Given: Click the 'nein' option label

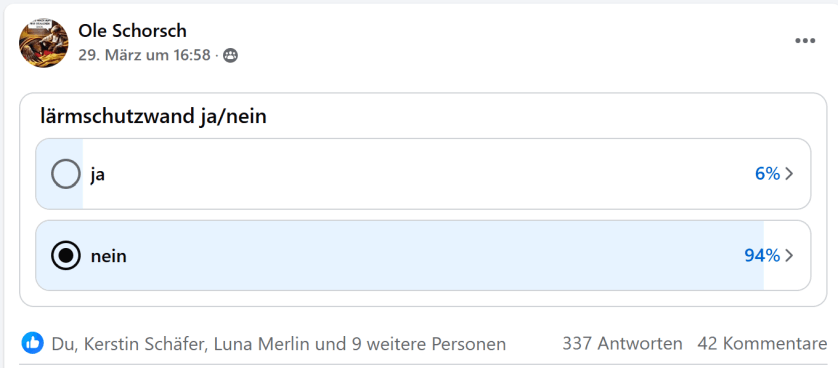Looking at the screenshot, I should pos(108,256).
